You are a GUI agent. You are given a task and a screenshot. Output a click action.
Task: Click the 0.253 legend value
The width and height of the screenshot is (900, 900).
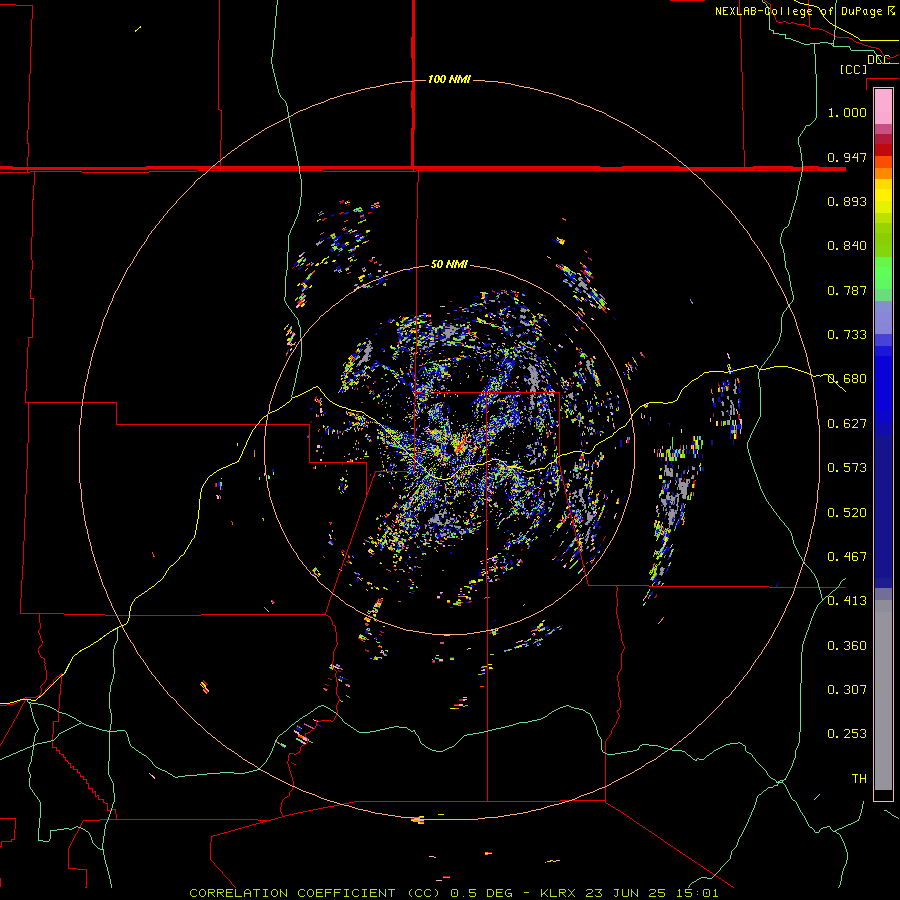click(x=847, y=734)
